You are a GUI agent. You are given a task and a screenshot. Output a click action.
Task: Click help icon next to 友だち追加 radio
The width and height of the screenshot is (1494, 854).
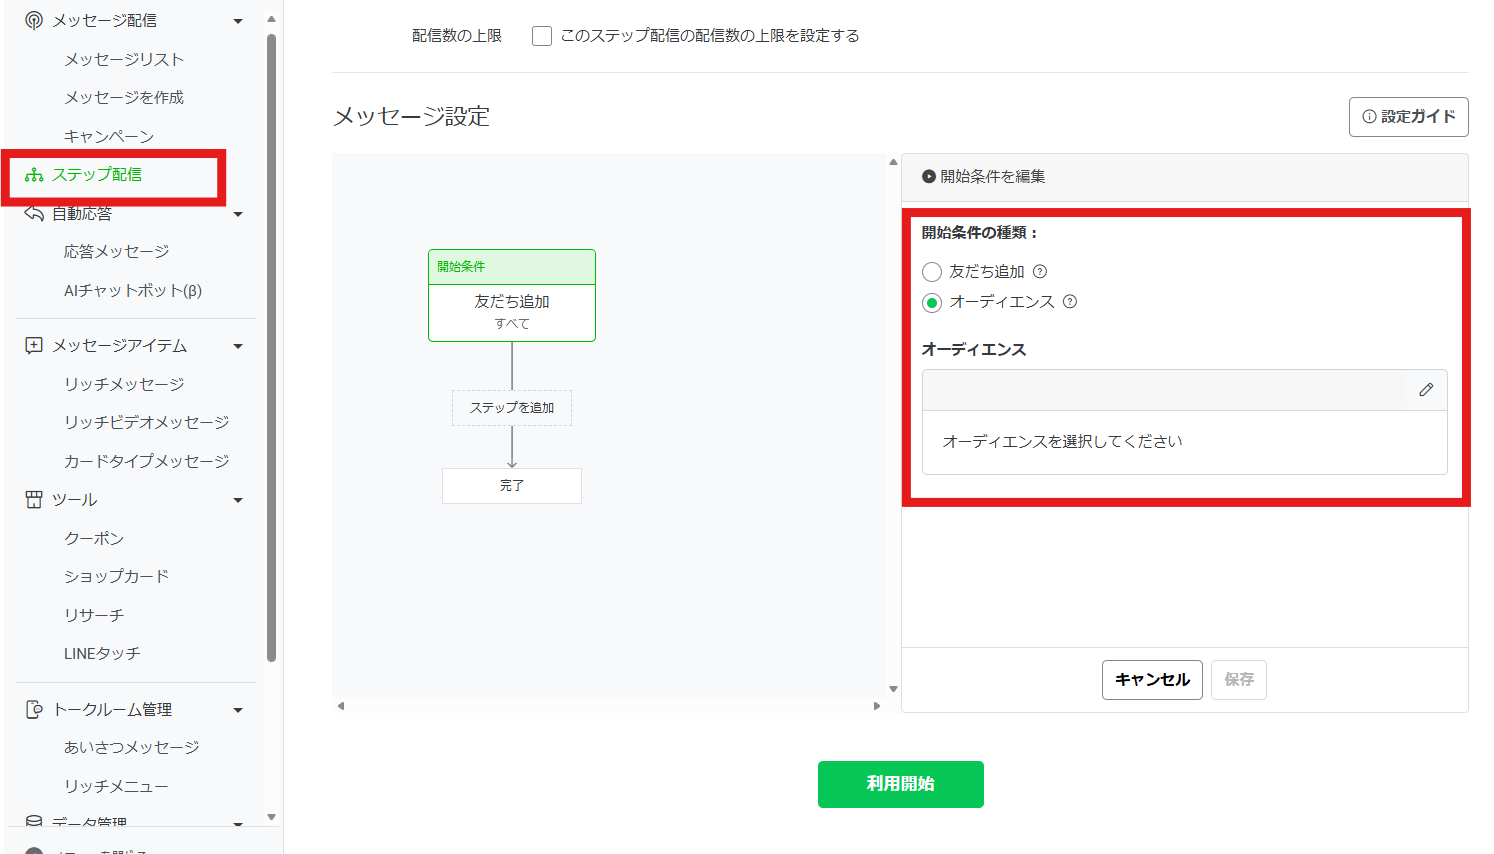click(x=1040, y=271)
